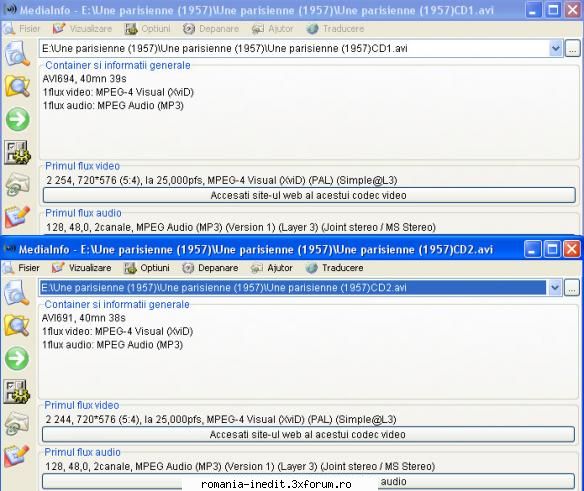Open Vizualizare menu in CD1 window
Image resolution: width=584 pixels, height=491 pixels.
point(82,29)
